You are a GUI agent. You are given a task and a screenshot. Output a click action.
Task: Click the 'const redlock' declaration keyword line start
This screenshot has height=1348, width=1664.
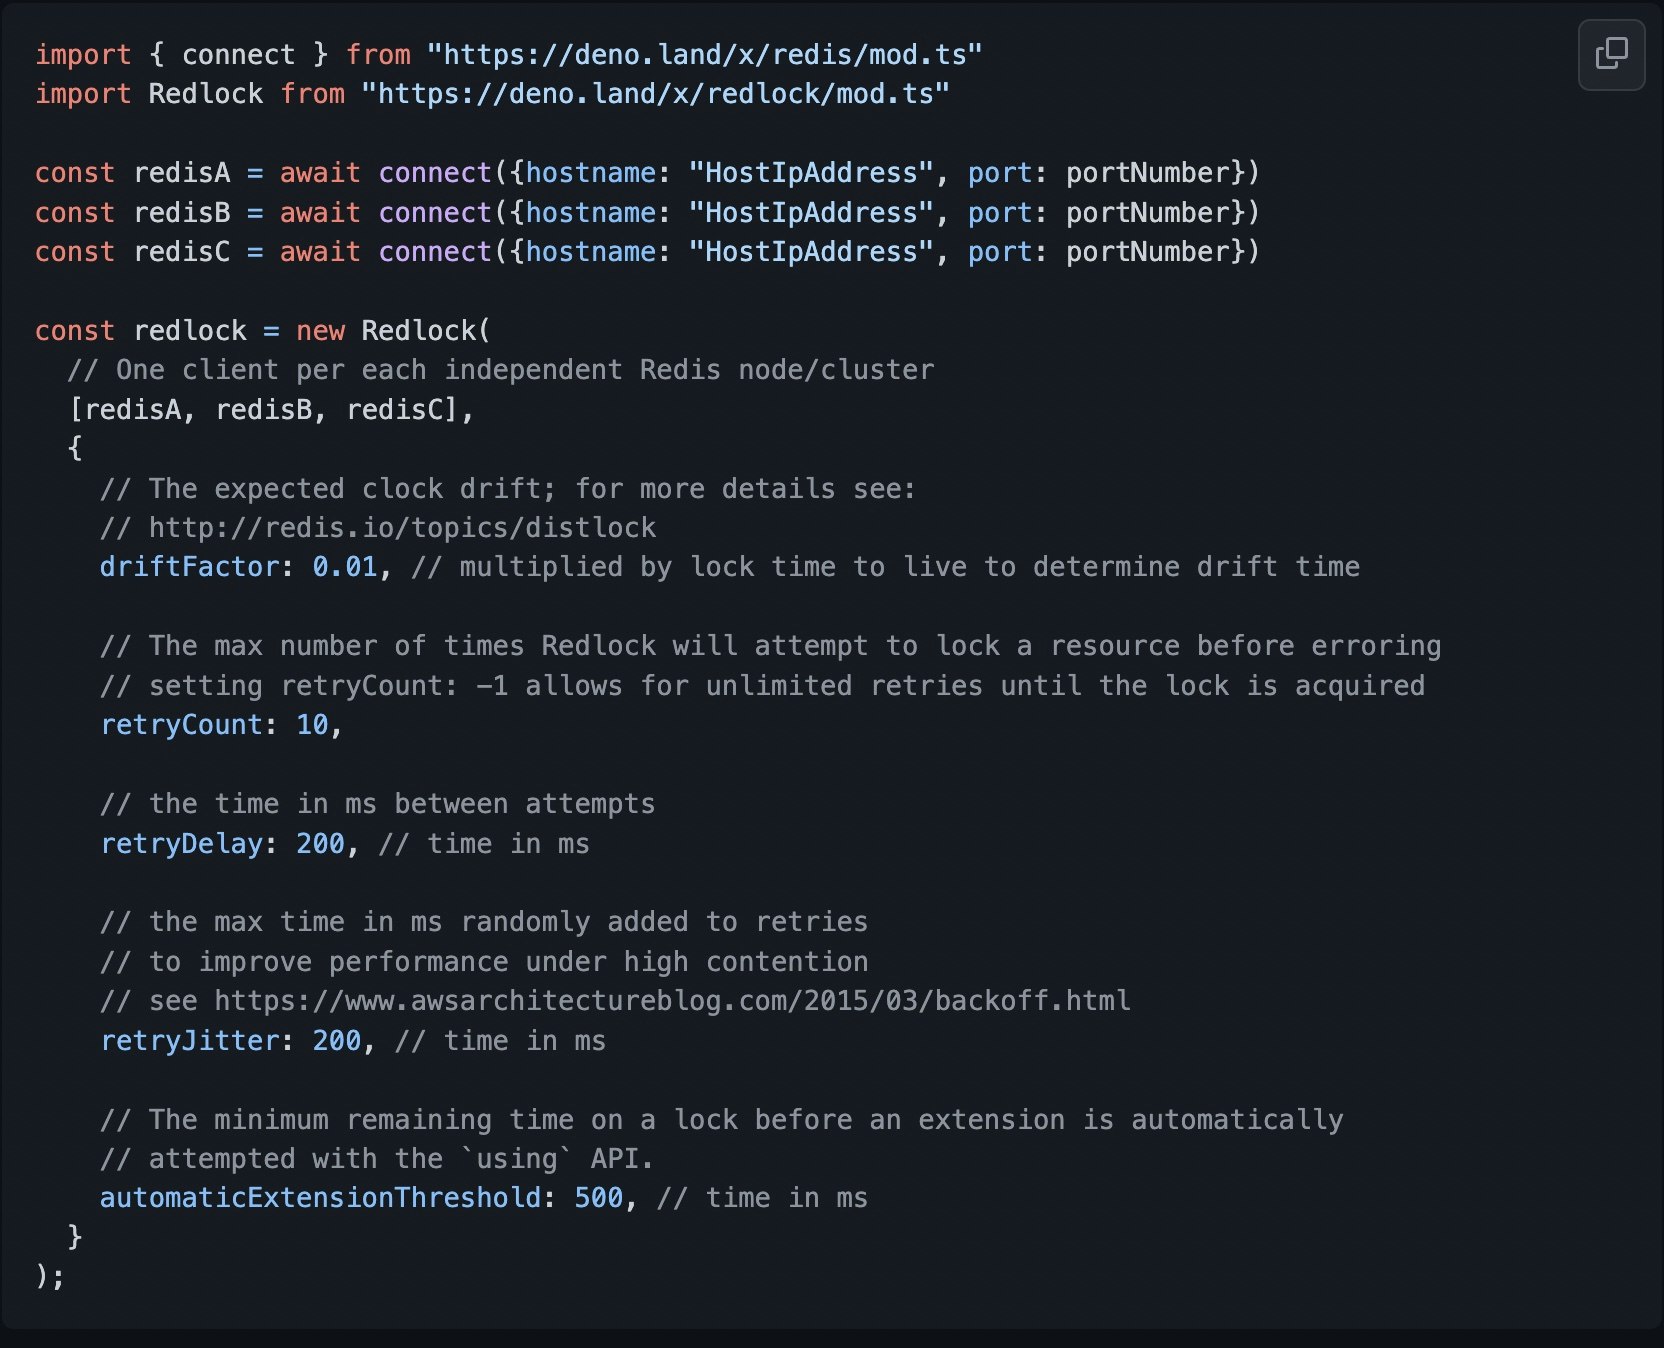tap(75, 331)
